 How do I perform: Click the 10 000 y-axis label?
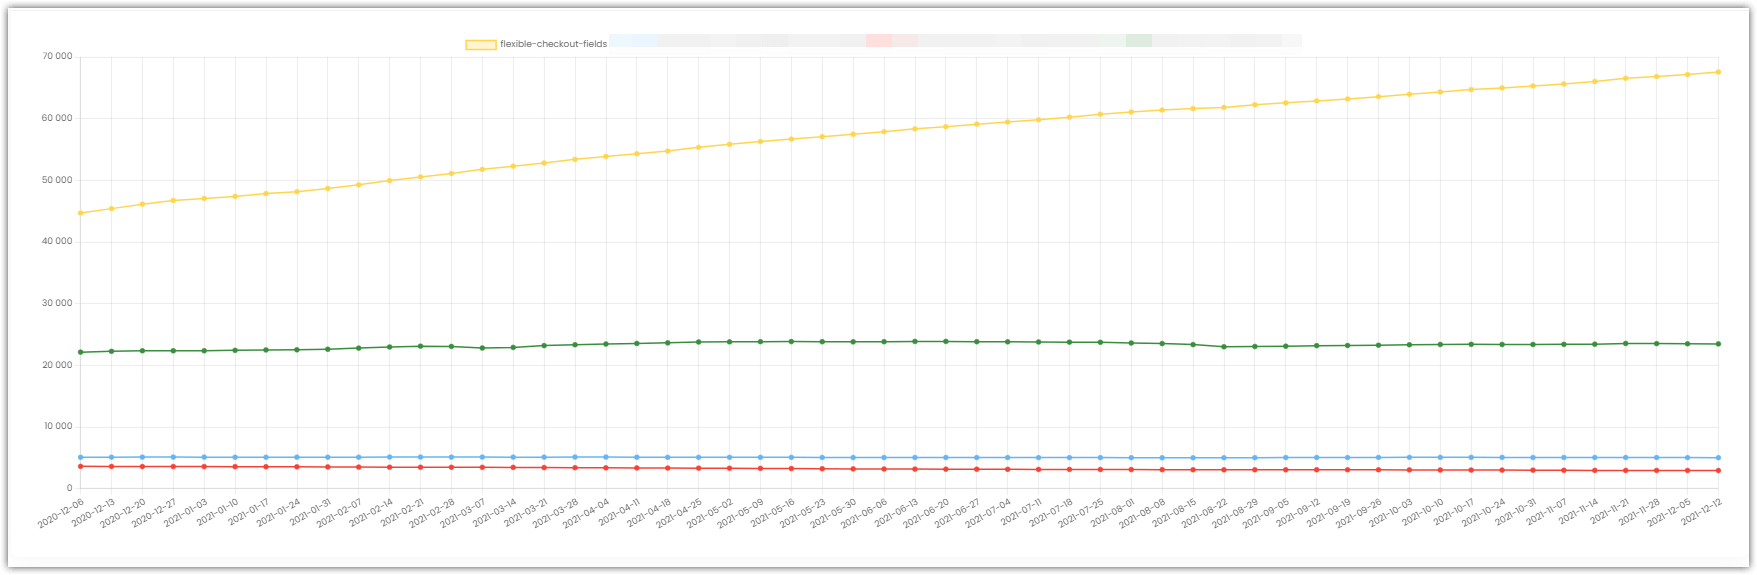[57, 426]
